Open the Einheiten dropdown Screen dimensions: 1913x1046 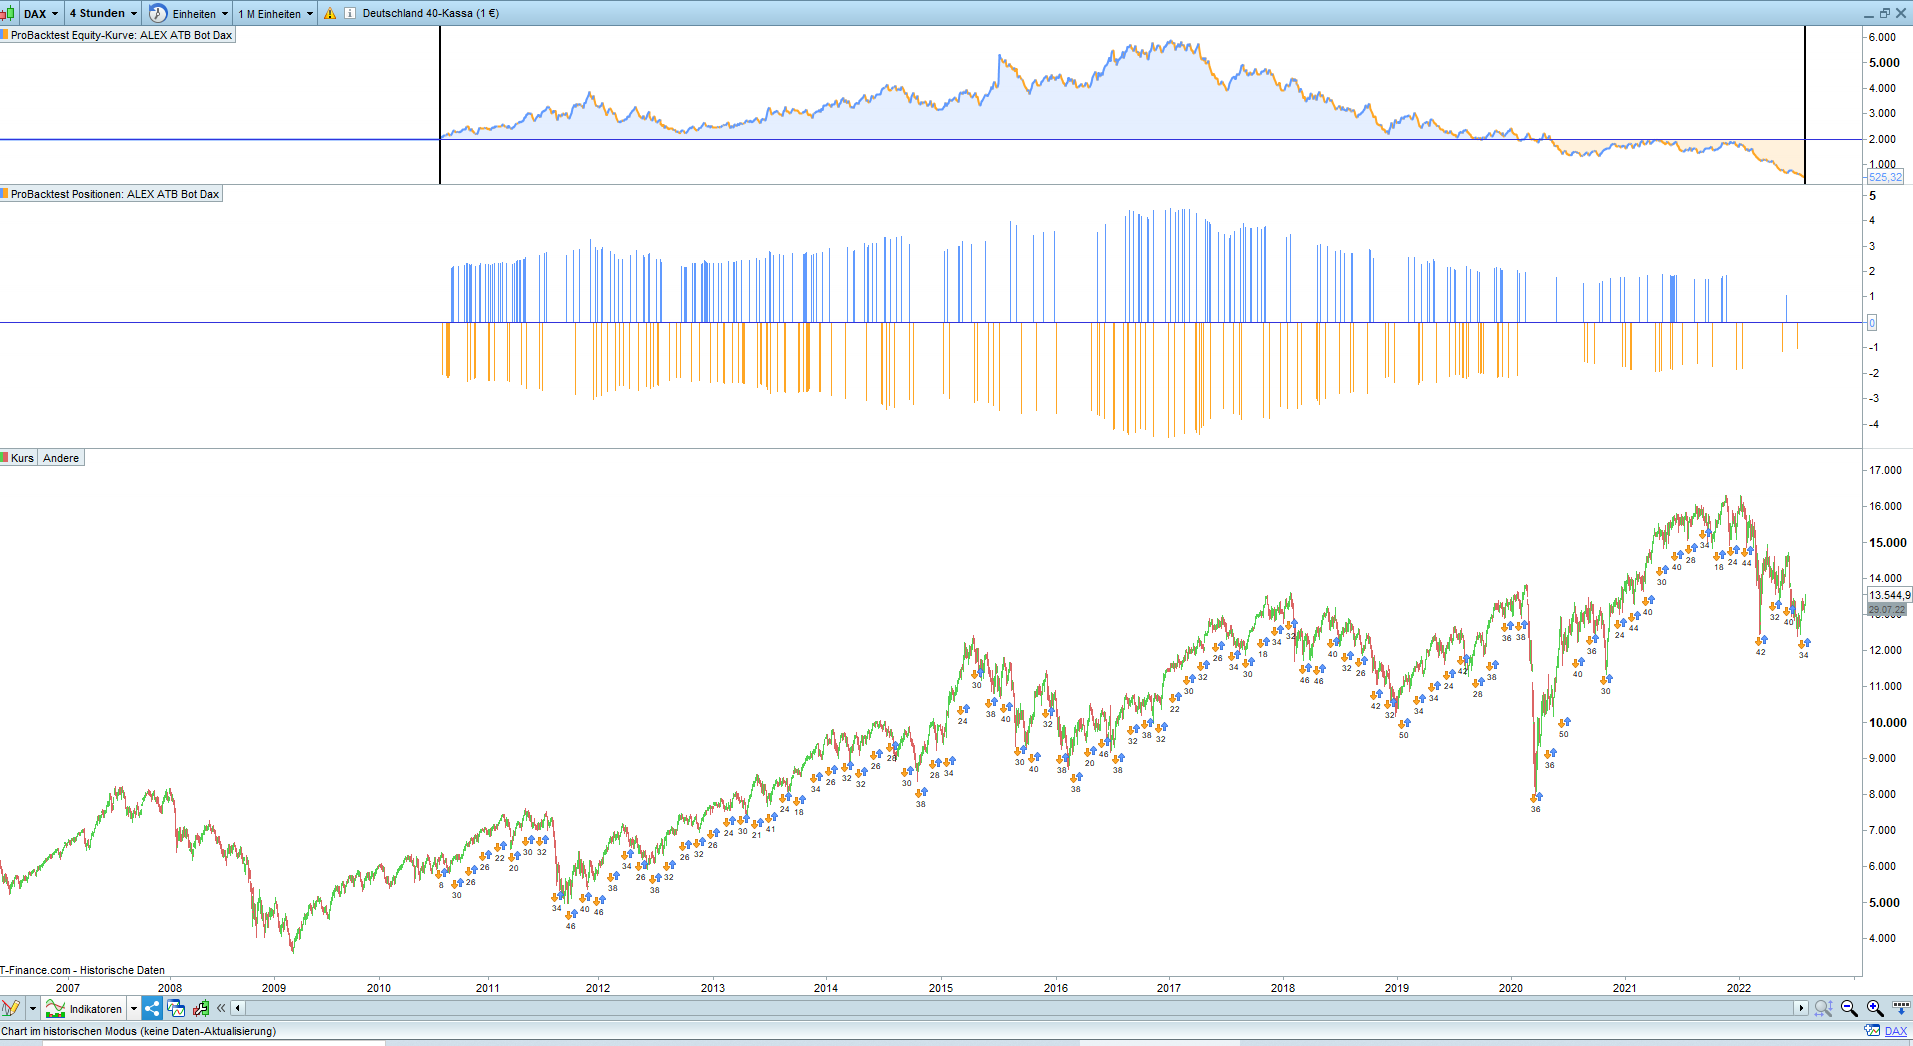[x=201, y=14]
